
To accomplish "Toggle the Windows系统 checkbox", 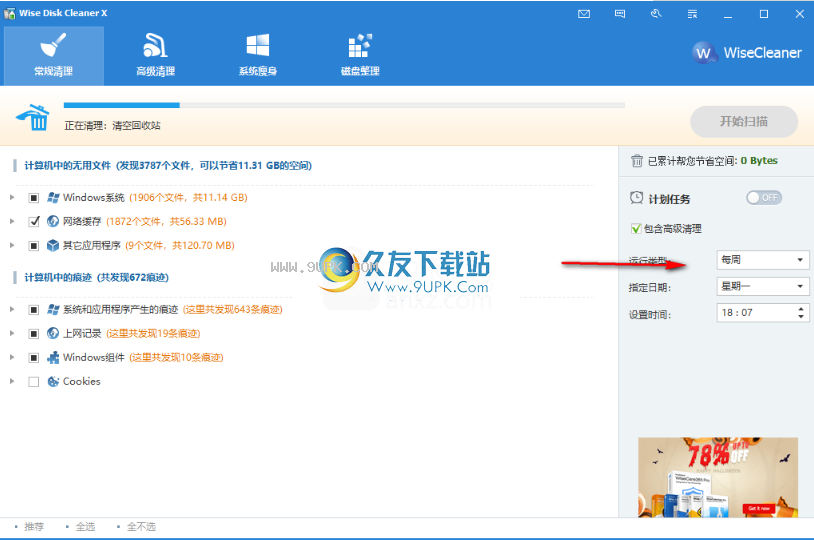I will pyautogui.click(x=34, y=198).
